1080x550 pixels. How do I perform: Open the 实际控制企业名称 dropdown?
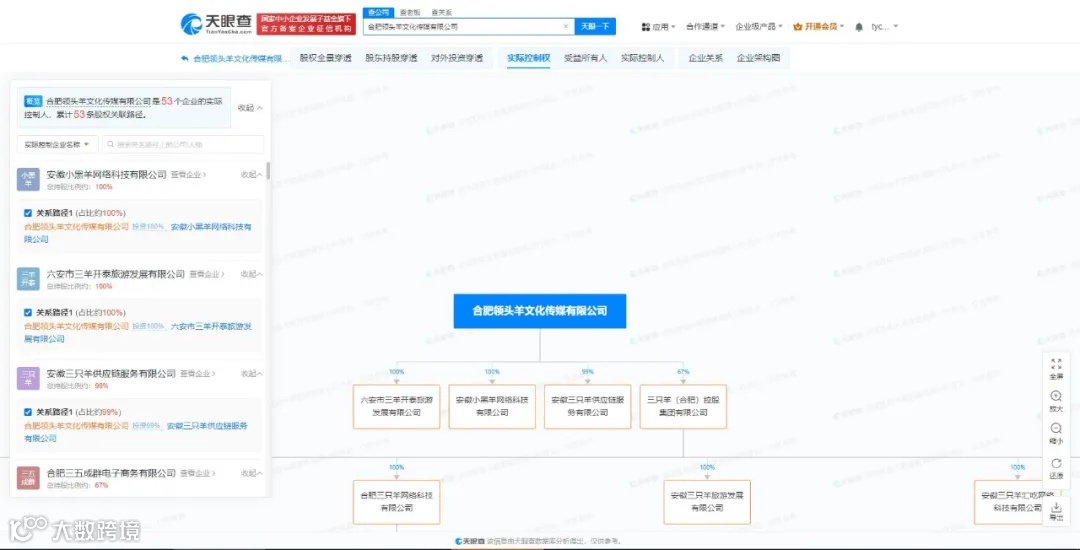[57, 145]
